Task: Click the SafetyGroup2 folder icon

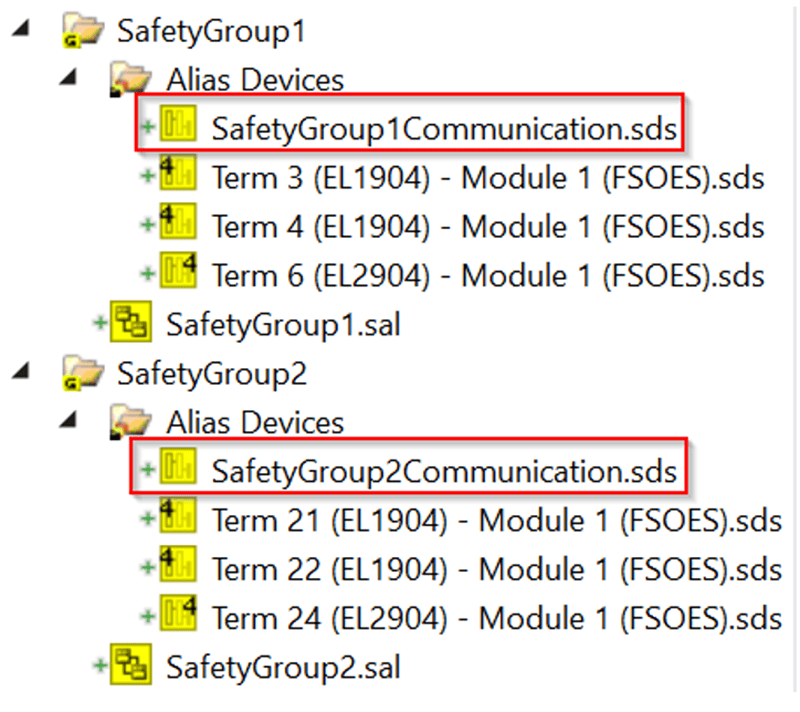Action: (x=83, y=374)
